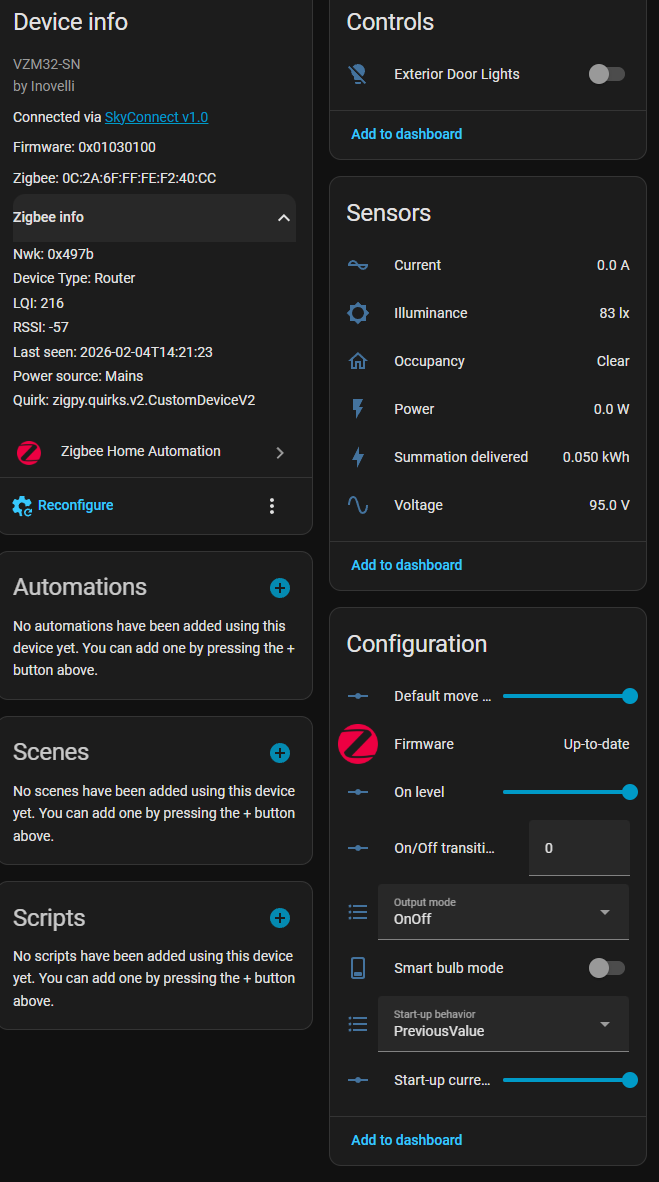
Task: Click the Illuminance sensor icon
Action: 358,313
